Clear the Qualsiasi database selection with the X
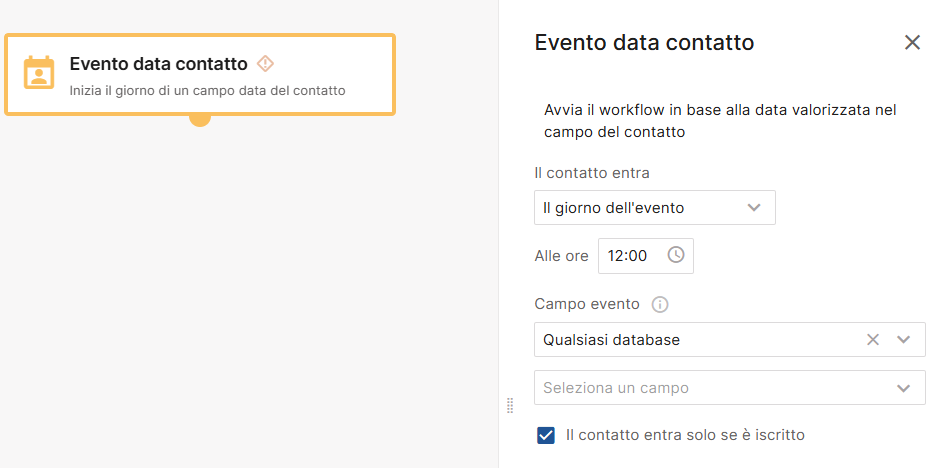The width and height of the screenshot is (947, 468). (873, 340)
